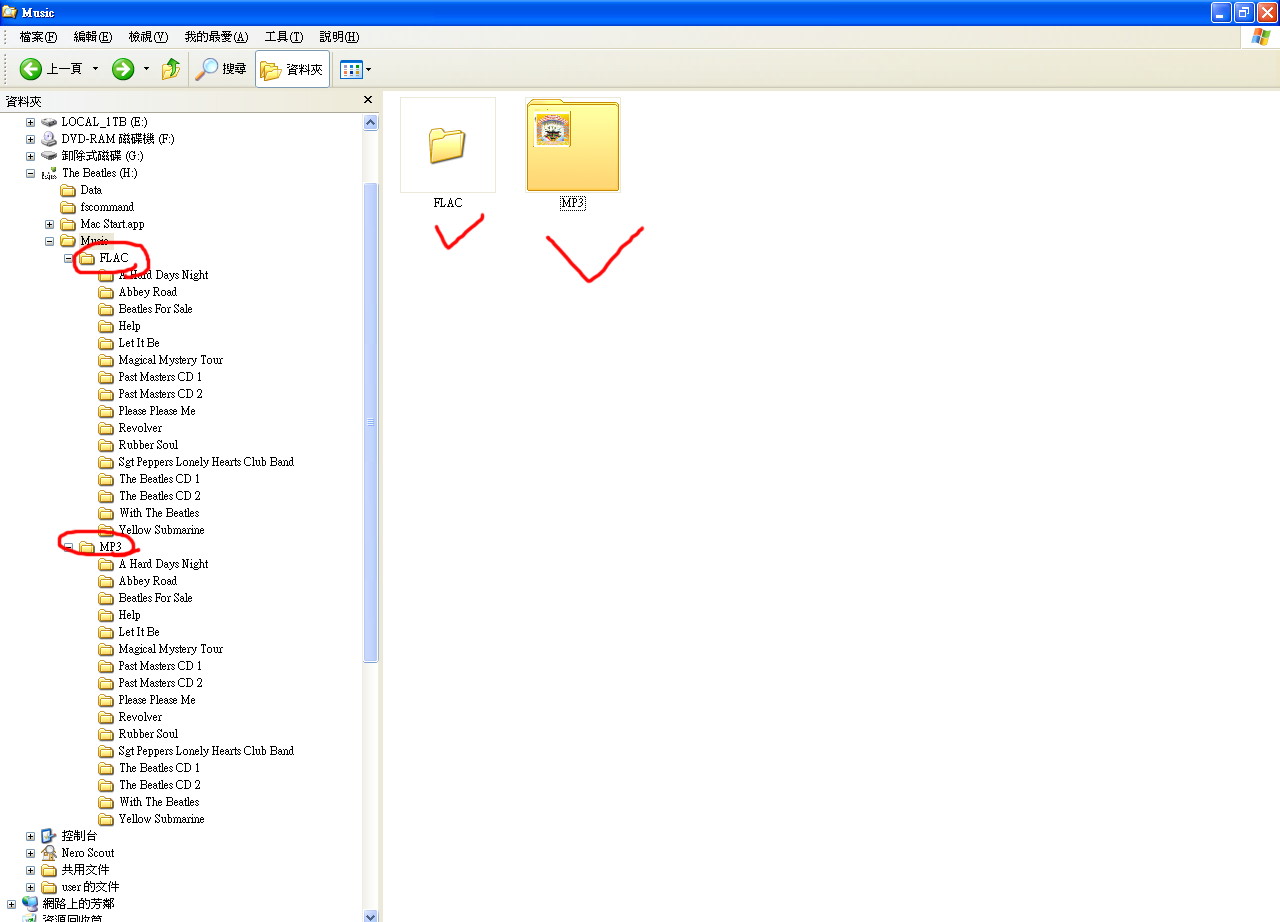Viewport: 1280px width, 922px height.
Task: Expand 網路上的芳鄰 node
Action: point(11,904)
